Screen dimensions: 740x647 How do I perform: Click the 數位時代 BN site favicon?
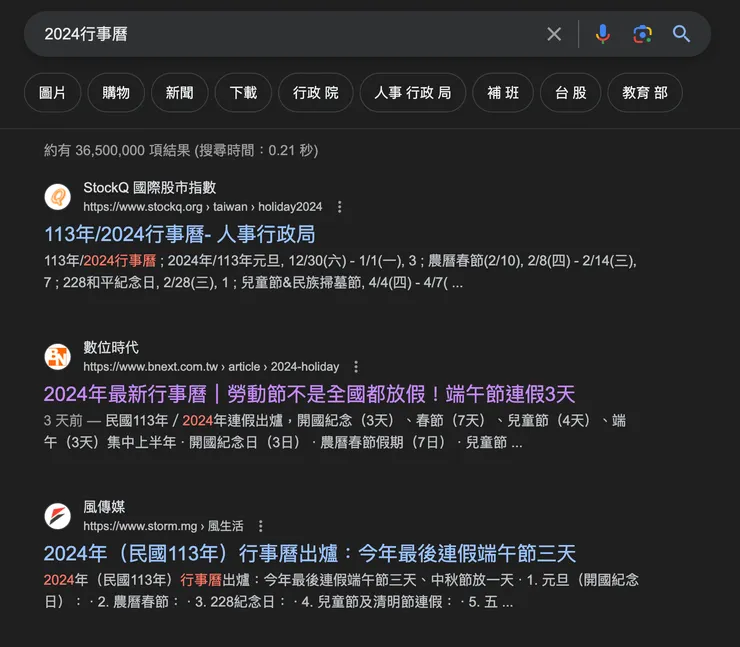click(x=58, y=357)
